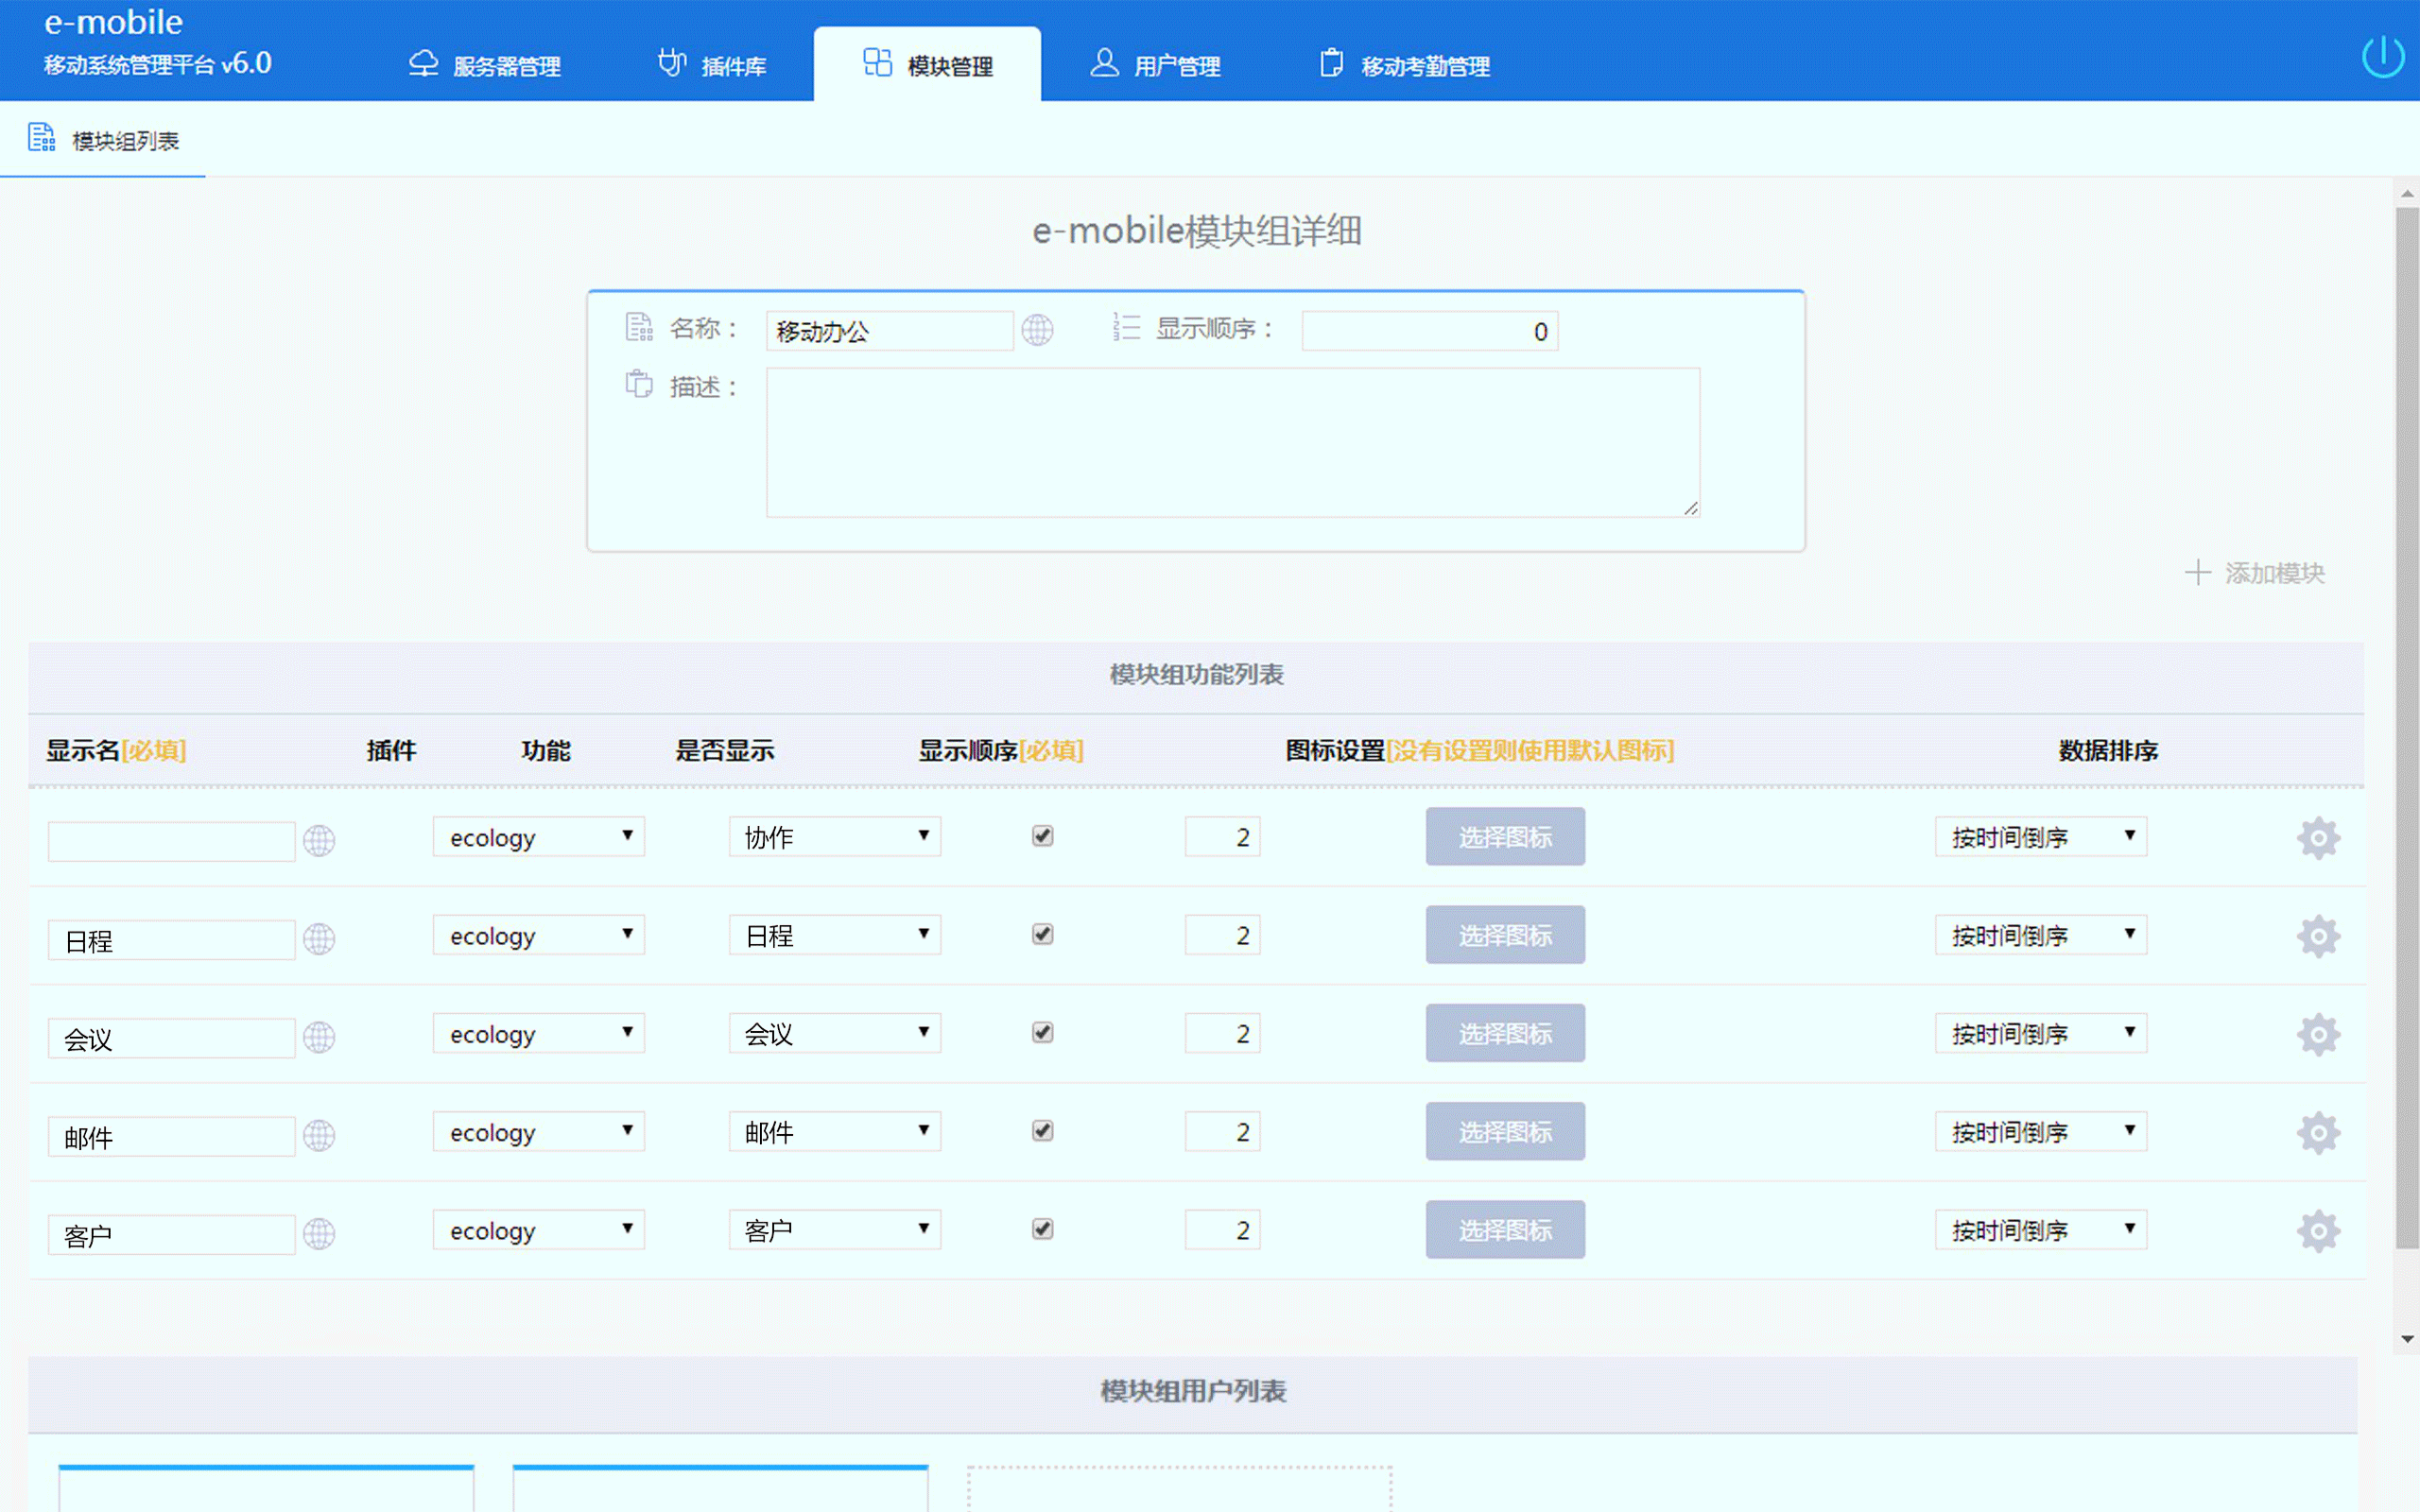The image size is (2420, 1512).
Task: Click the plugin library plug icon
Action: tap(672, 62)
